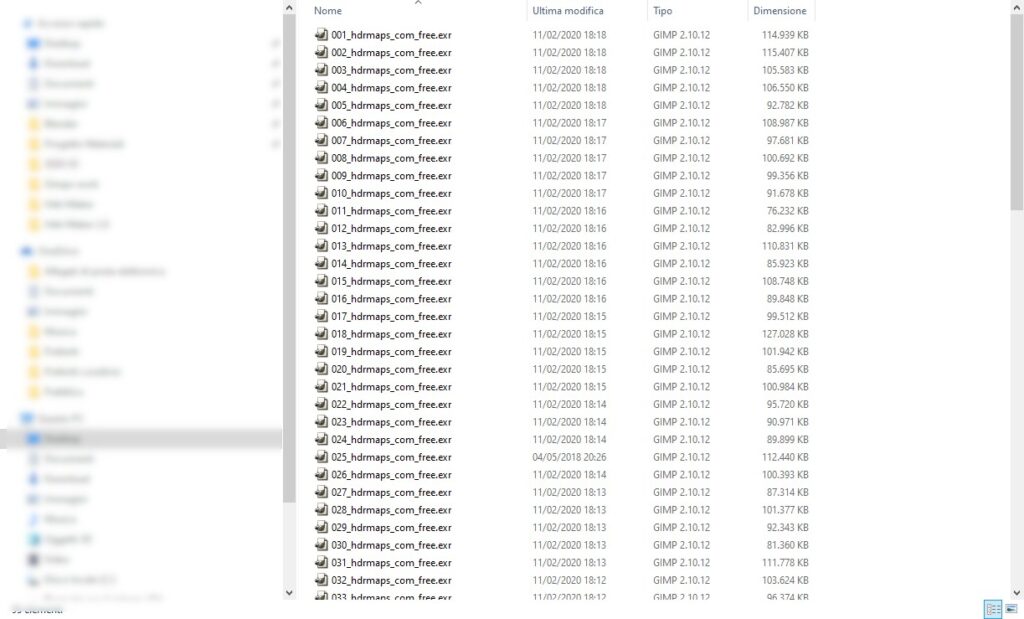This screenshot has height=619, width=1024.
Task: Sort files by the Nome column header
Action: pyautogui.click(x=328, y=10)
